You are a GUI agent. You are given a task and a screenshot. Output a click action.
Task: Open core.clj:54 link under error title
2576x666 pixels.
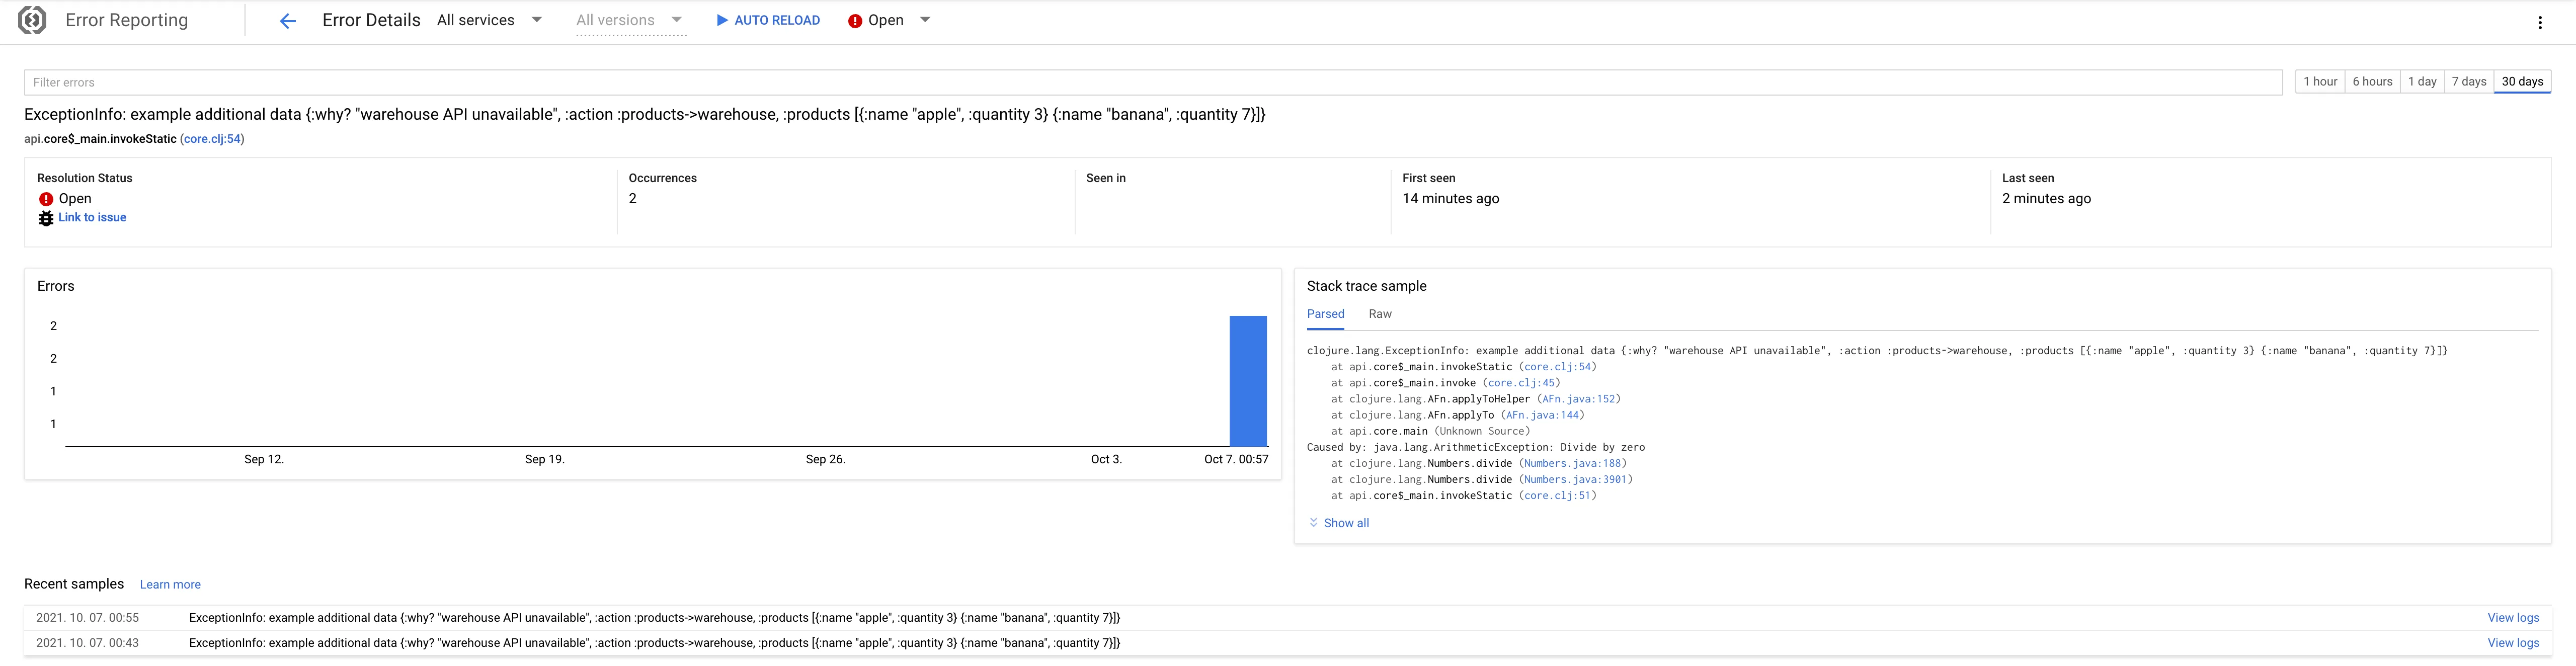pos(212,139)
